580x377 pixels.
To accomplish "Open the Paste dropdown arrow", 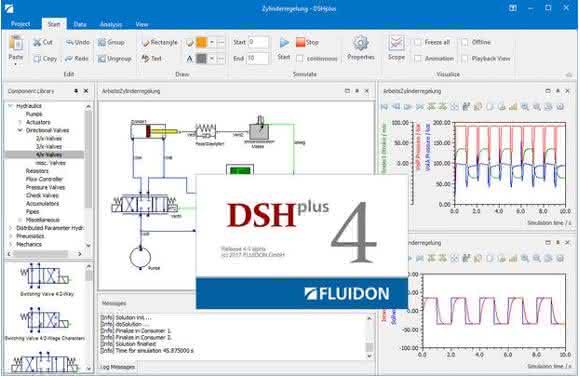I will click(16, 64).
